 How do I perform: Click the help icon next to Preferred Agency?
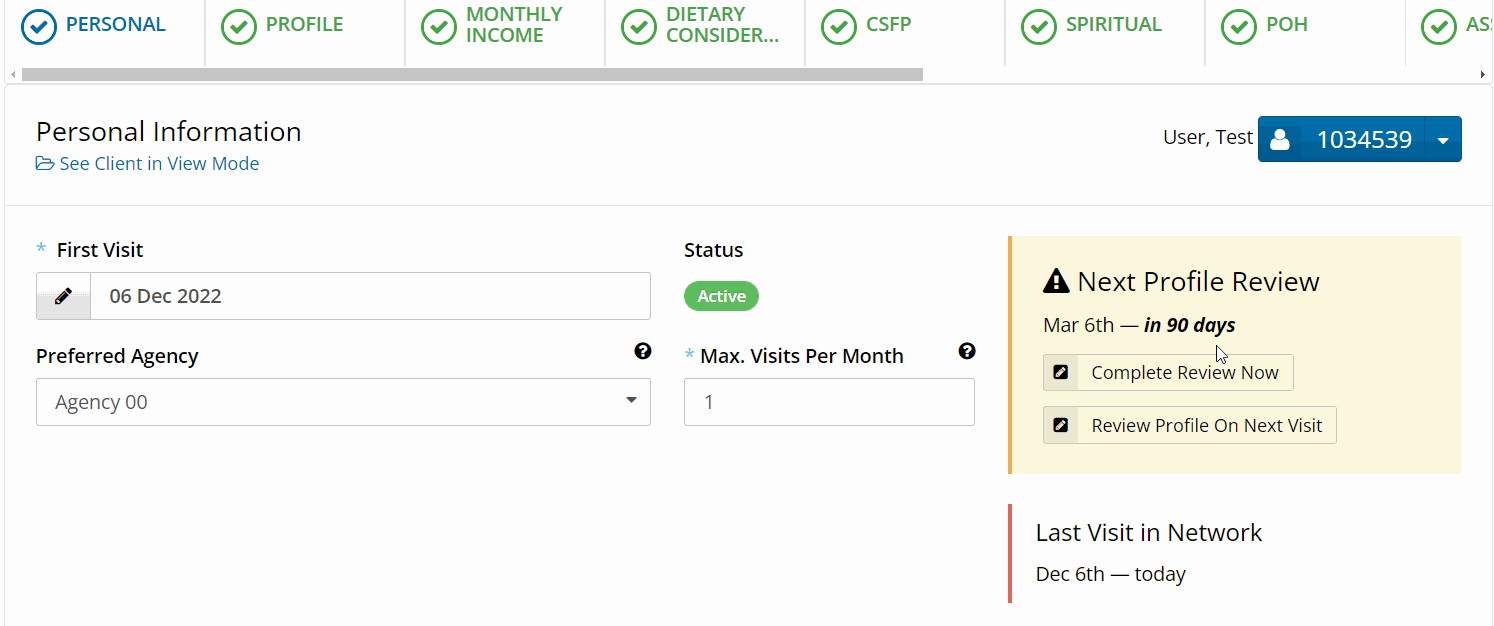pyautogui.click(x=642, y=351)
